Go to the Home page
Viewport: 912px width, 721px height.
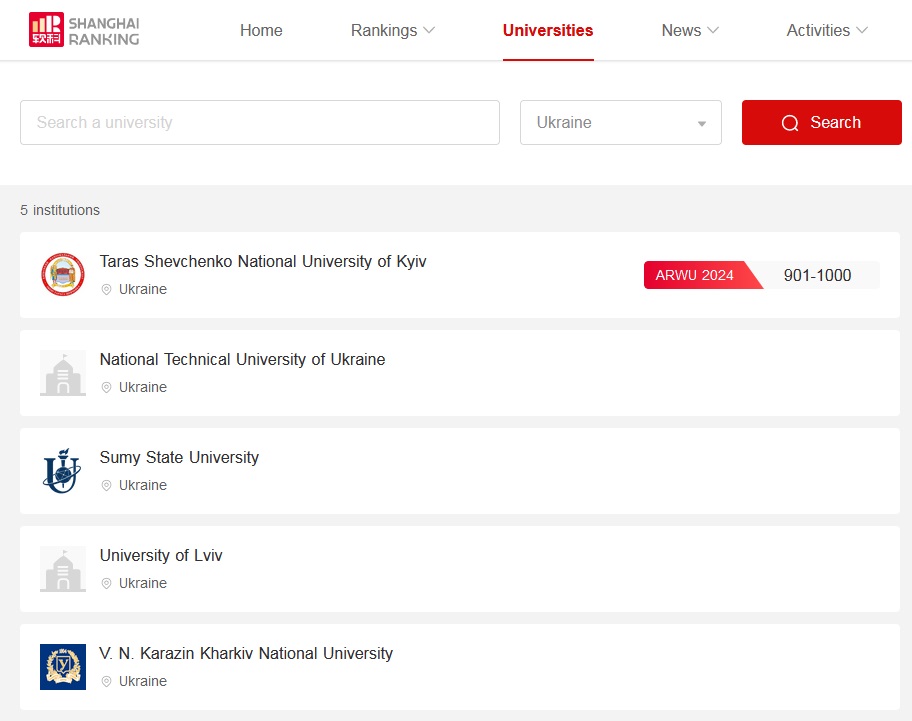coord(261,30)
